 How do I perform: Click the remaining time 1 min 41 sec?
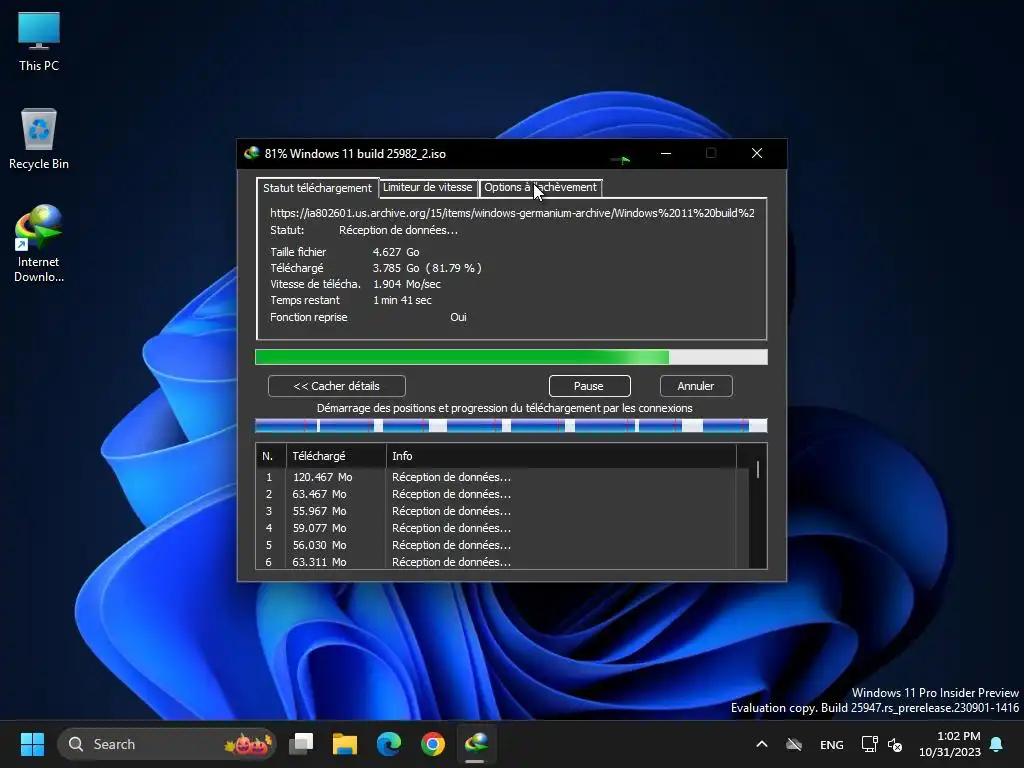[402, 300]
